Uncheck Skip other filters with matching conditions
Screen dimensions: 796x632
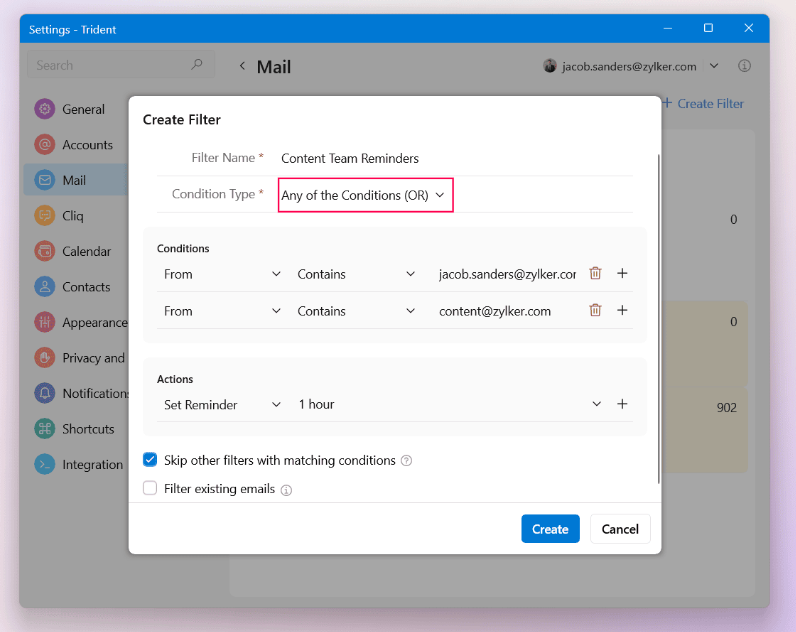[x=150, y=460]
